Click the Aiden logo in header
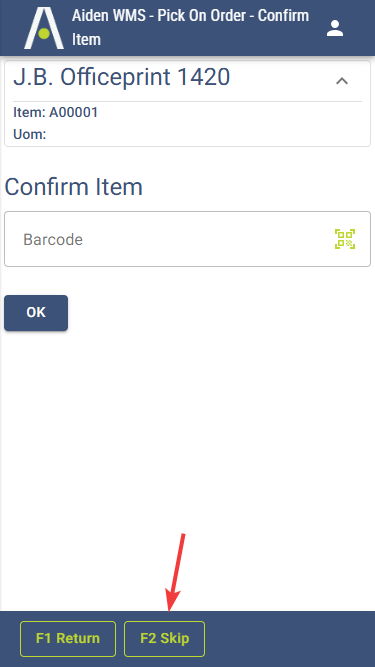Viewport: 375px width, 667px height. (44, 28)
